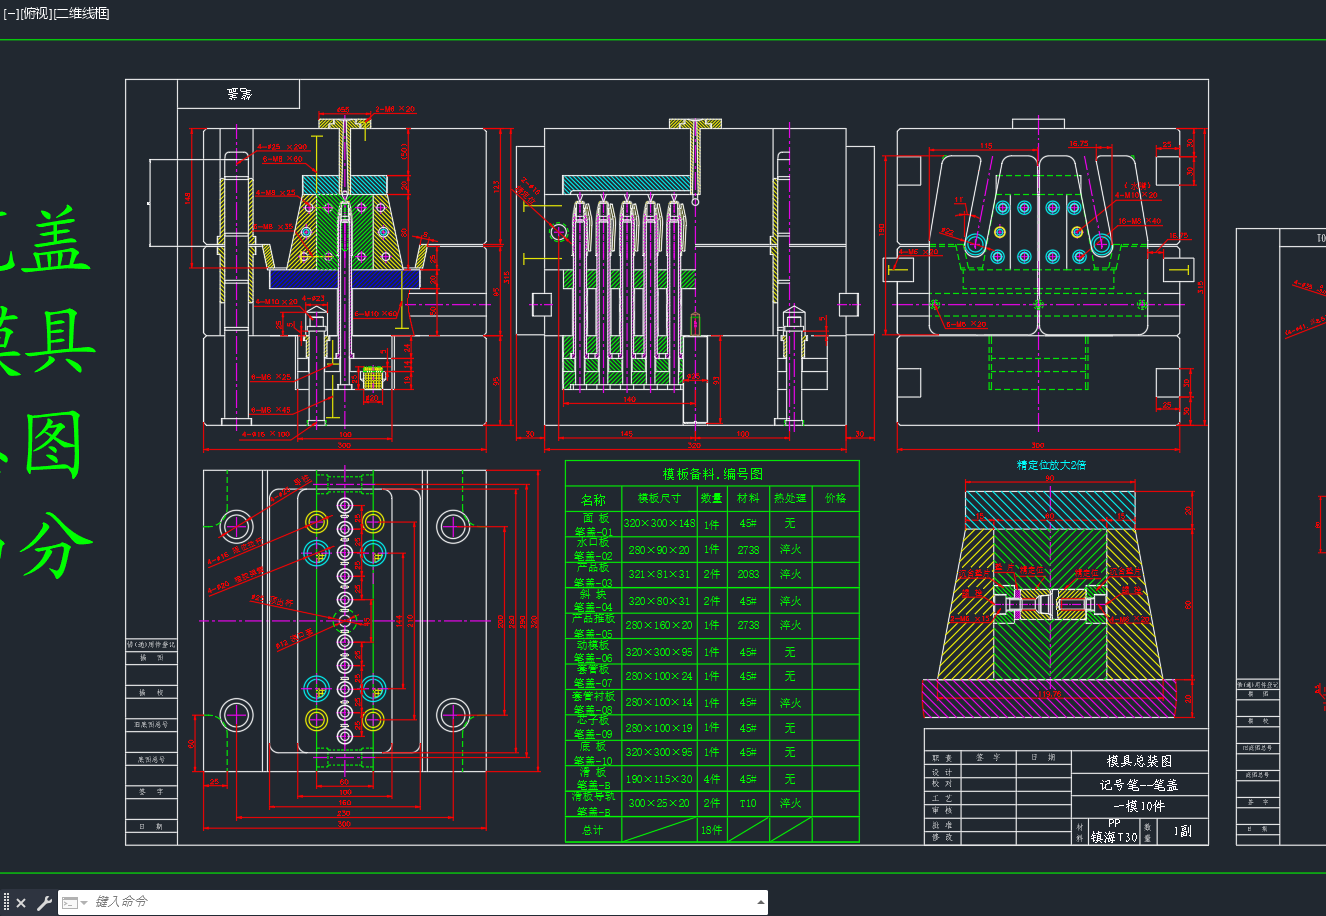Viewport: 1326px width, 916px height.
Task: Open the 俯视 view controls menu
Action: coord(35,13)
